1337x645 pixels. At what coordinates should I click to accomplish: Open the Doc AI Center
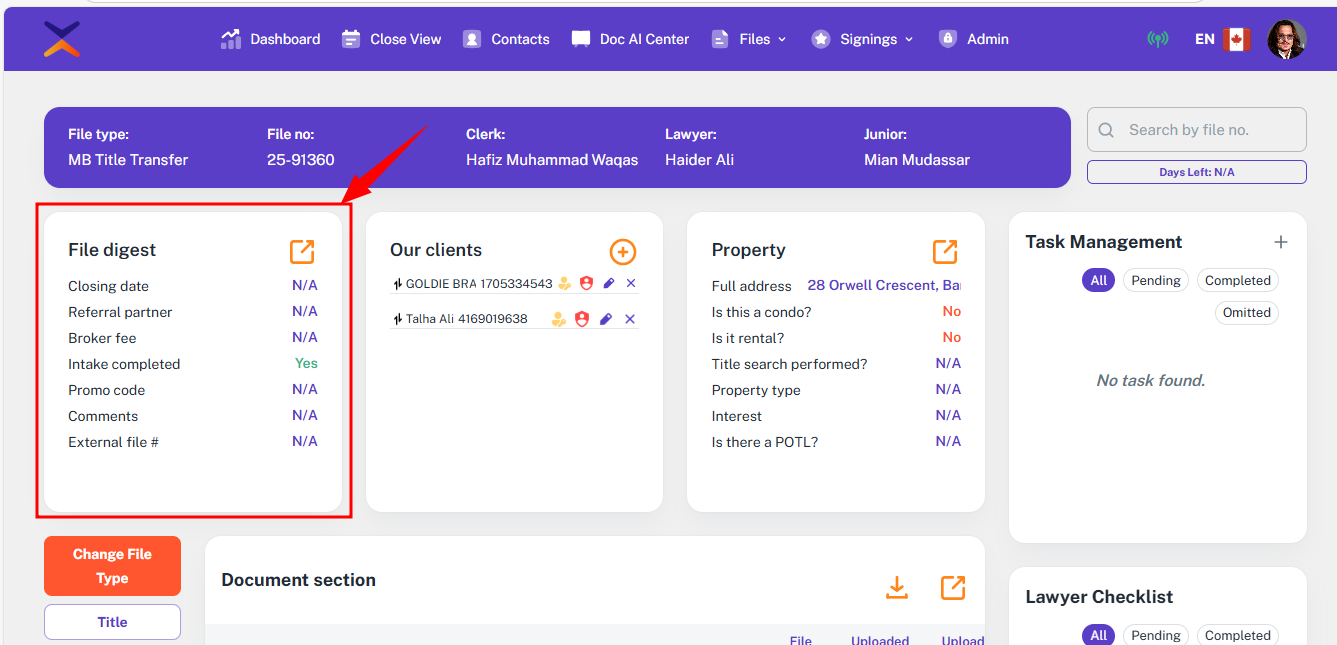[631, 39]
